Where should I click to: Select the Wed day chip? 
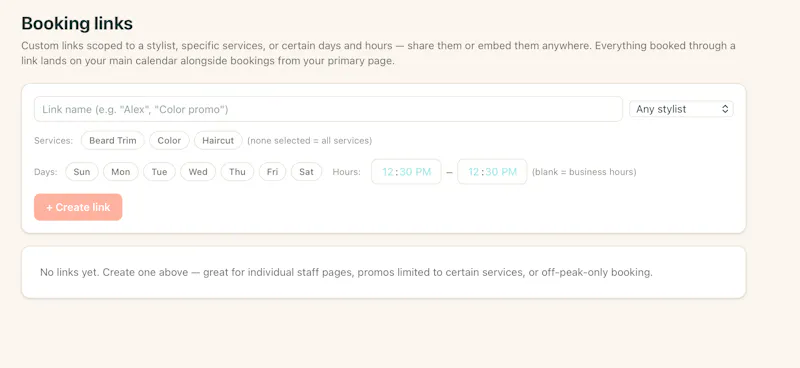pyautogui.click(x=198, y=172)
